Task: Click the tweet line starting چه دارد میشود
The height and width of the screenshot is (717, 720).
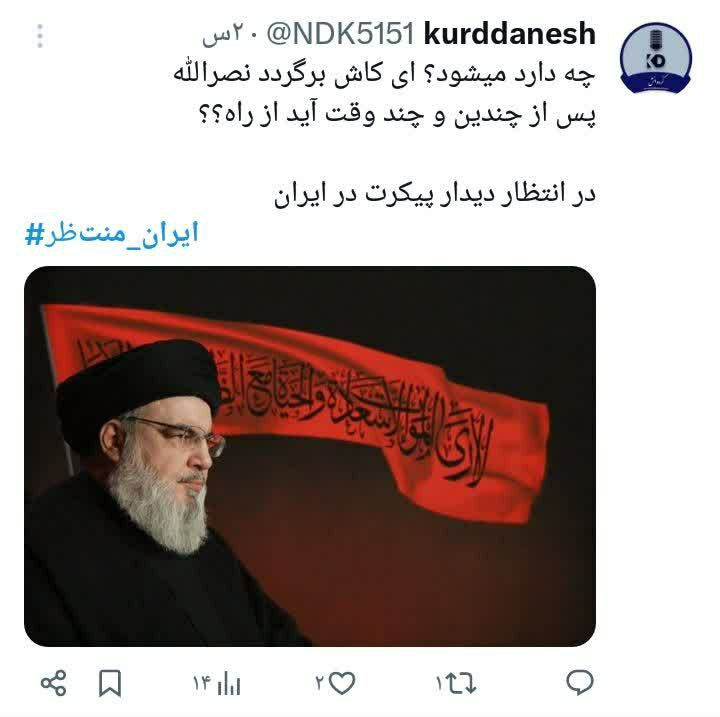Action: point(385,74)
